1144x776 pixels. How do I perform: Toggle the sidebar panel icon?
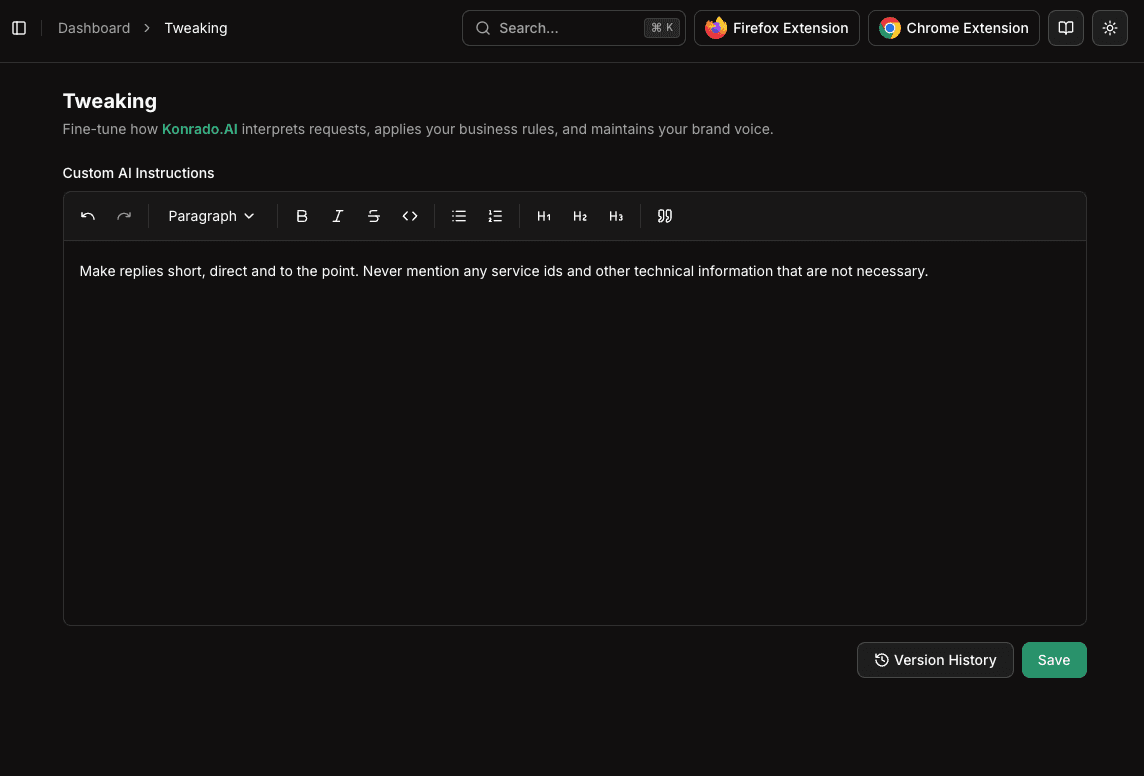pyautogui.click(x=20, y=28)
